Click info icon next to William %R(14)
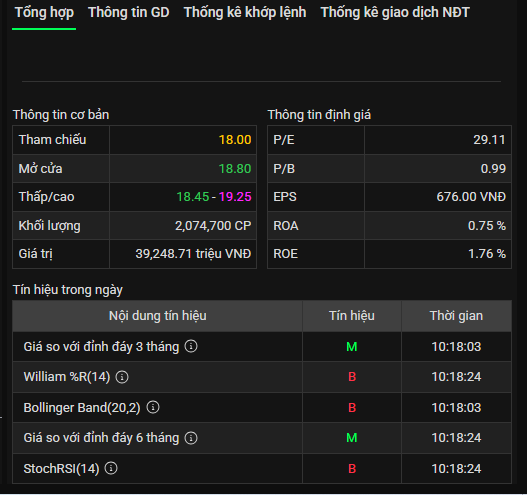Image resolution: width=527 pixels, height=495 pixels. pos(122,377)
